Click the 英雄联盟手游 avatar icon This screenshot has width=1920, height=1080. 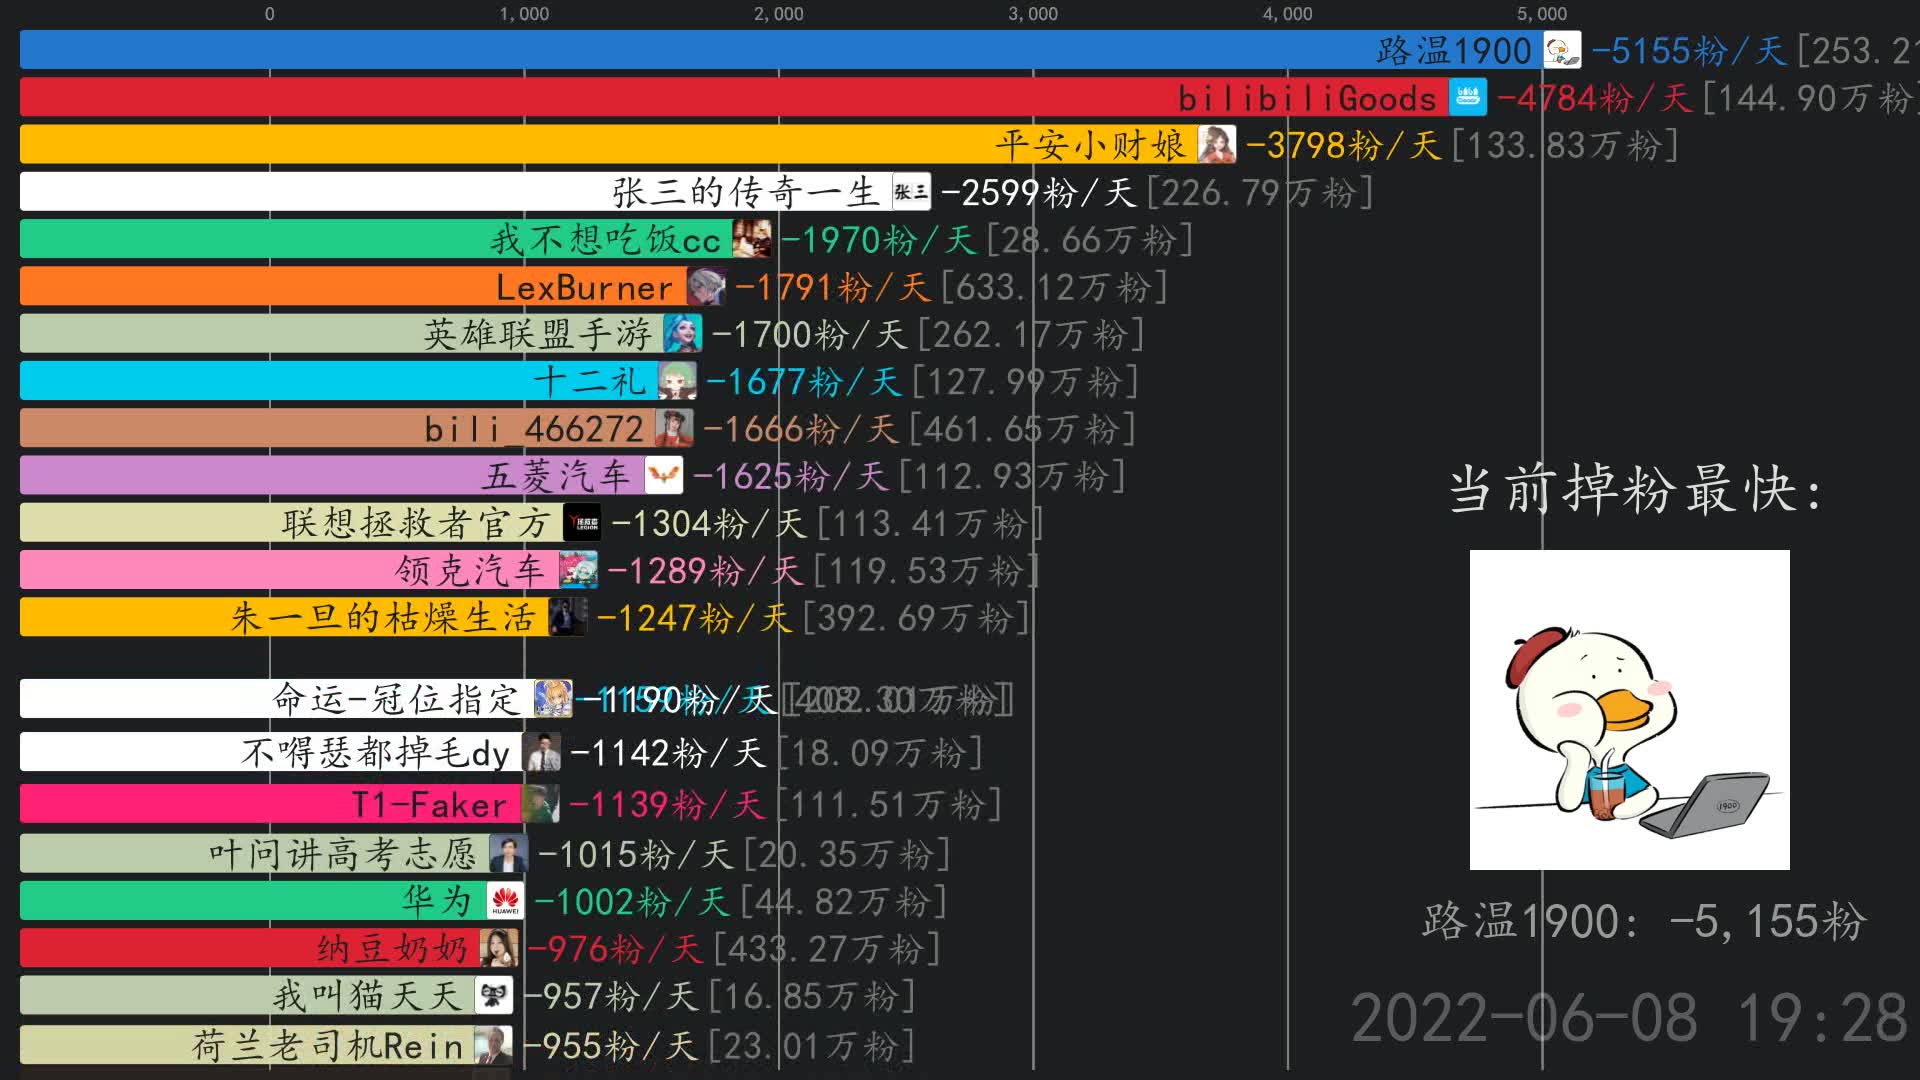pyautogui.click(x=683, y=334)
